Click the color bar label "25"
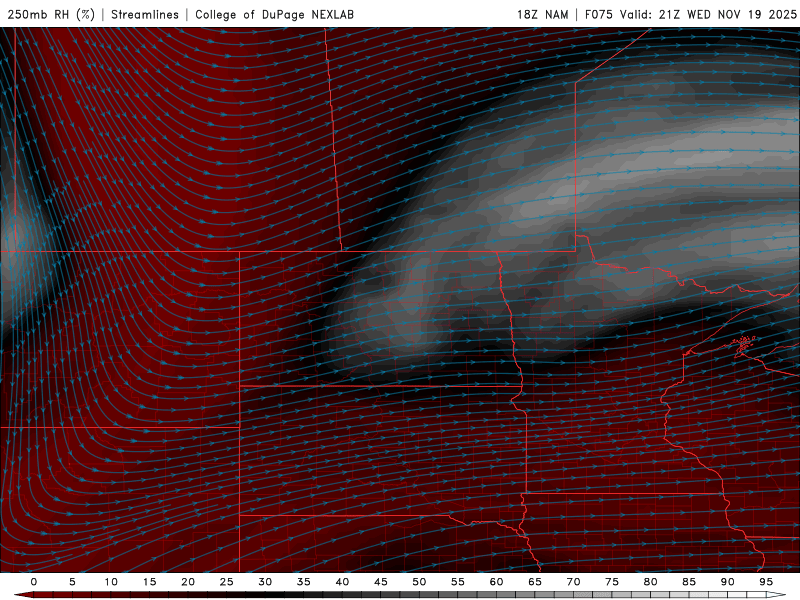Image resolution: width=800 pixels, height=600 pixels. click(x=227, y=582)
